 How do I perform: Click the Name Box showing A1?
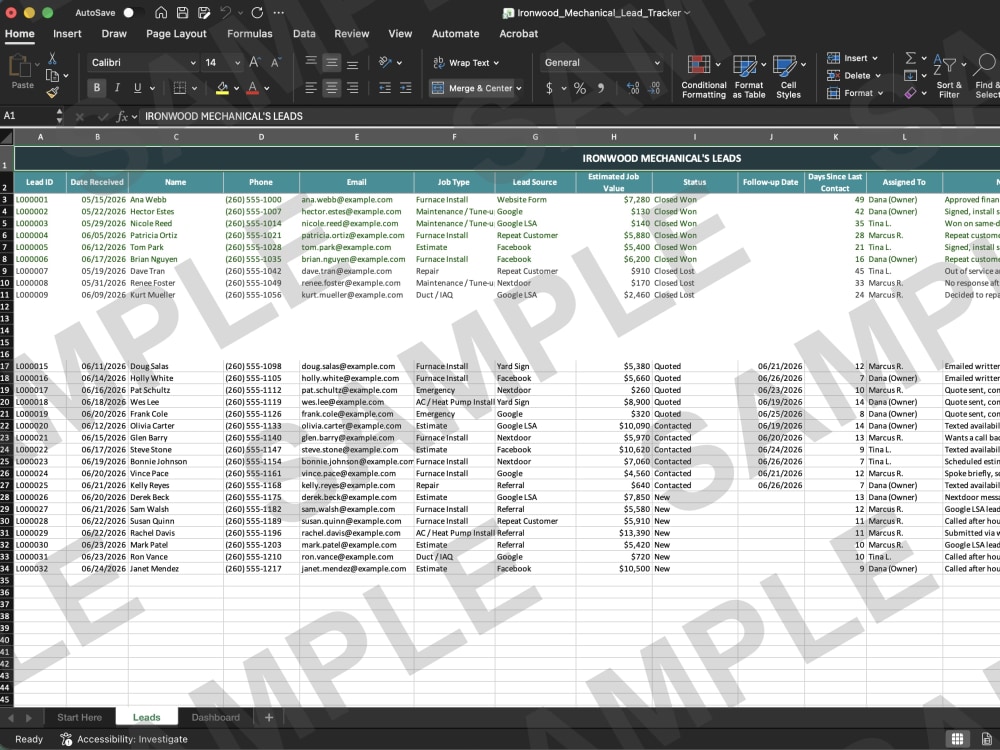[x=28, y=116]
